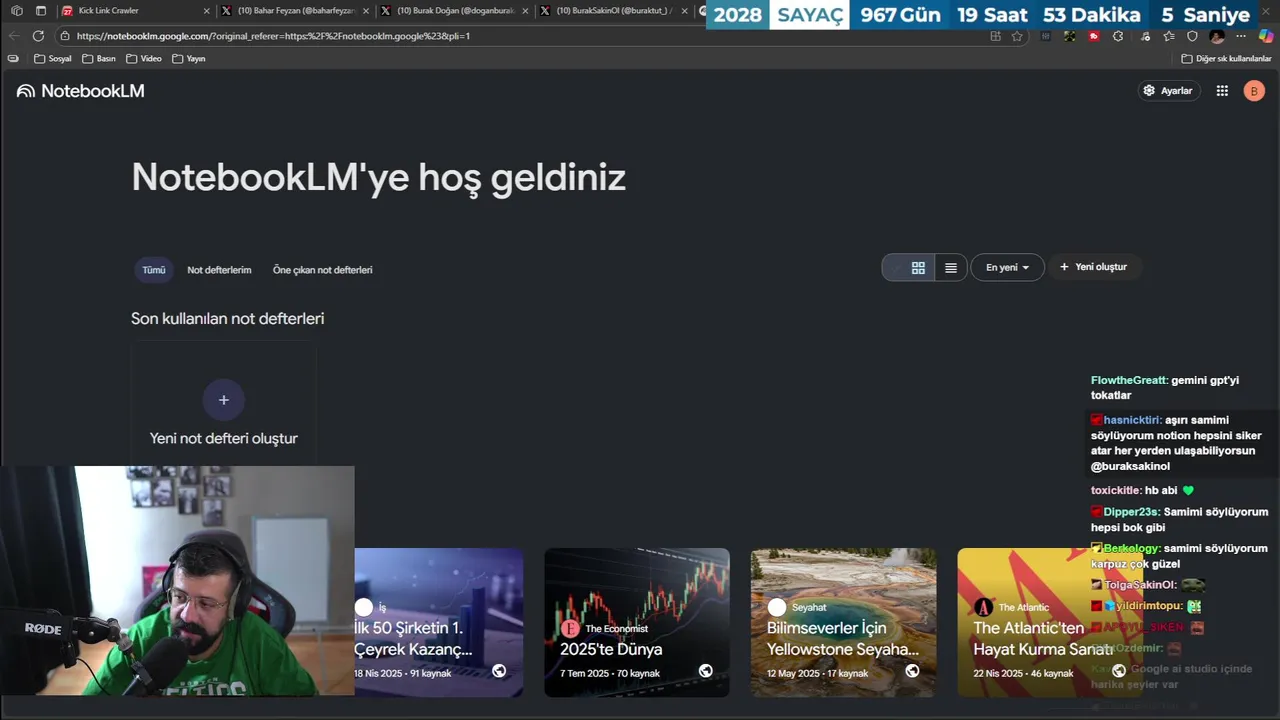
Task: Click Yeni not defteri oluştur card
Action: (x=223, y=405)
